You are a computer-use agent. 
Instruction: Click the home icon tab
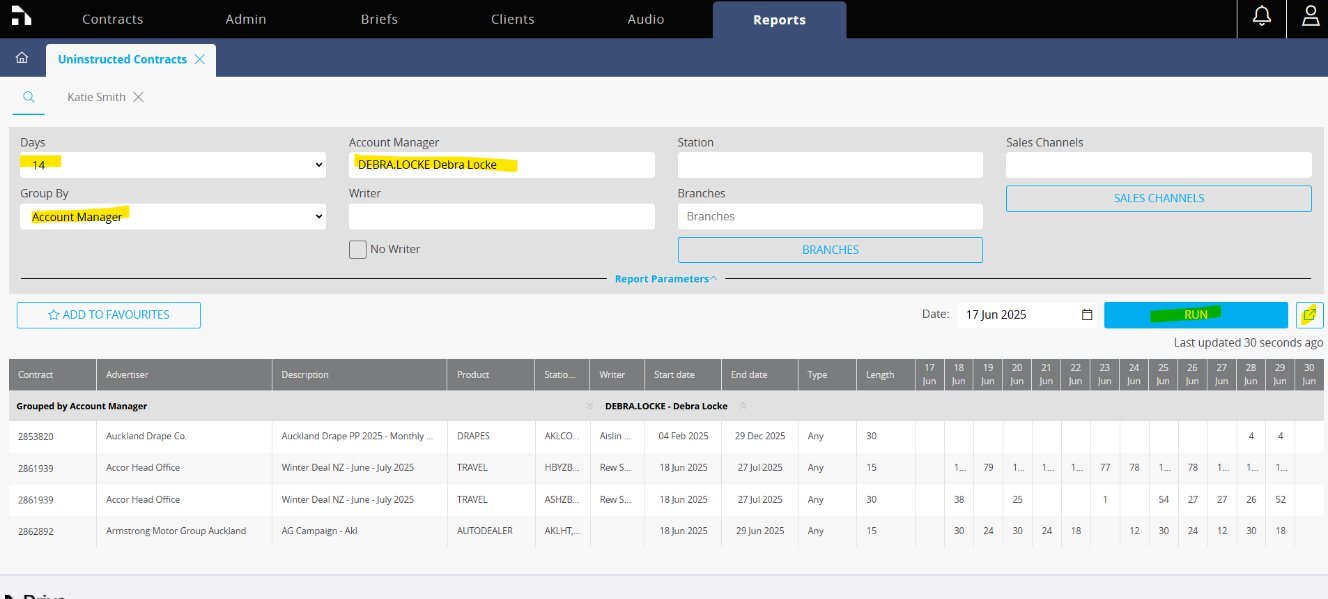pos(22,59)
